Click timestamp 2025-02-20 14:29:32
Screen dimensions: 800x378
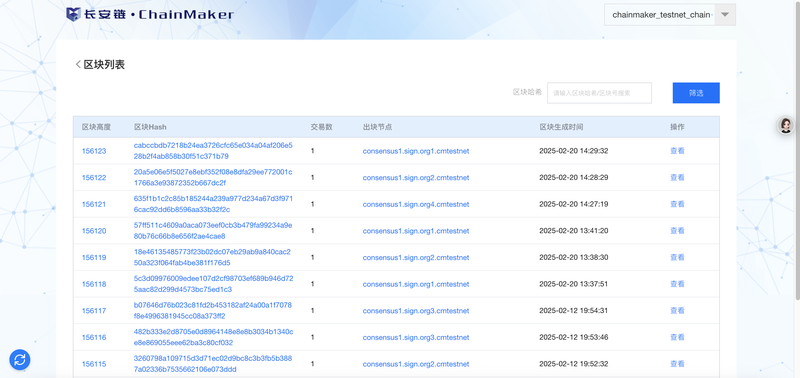pyautogui.click(x=574, y=151)
